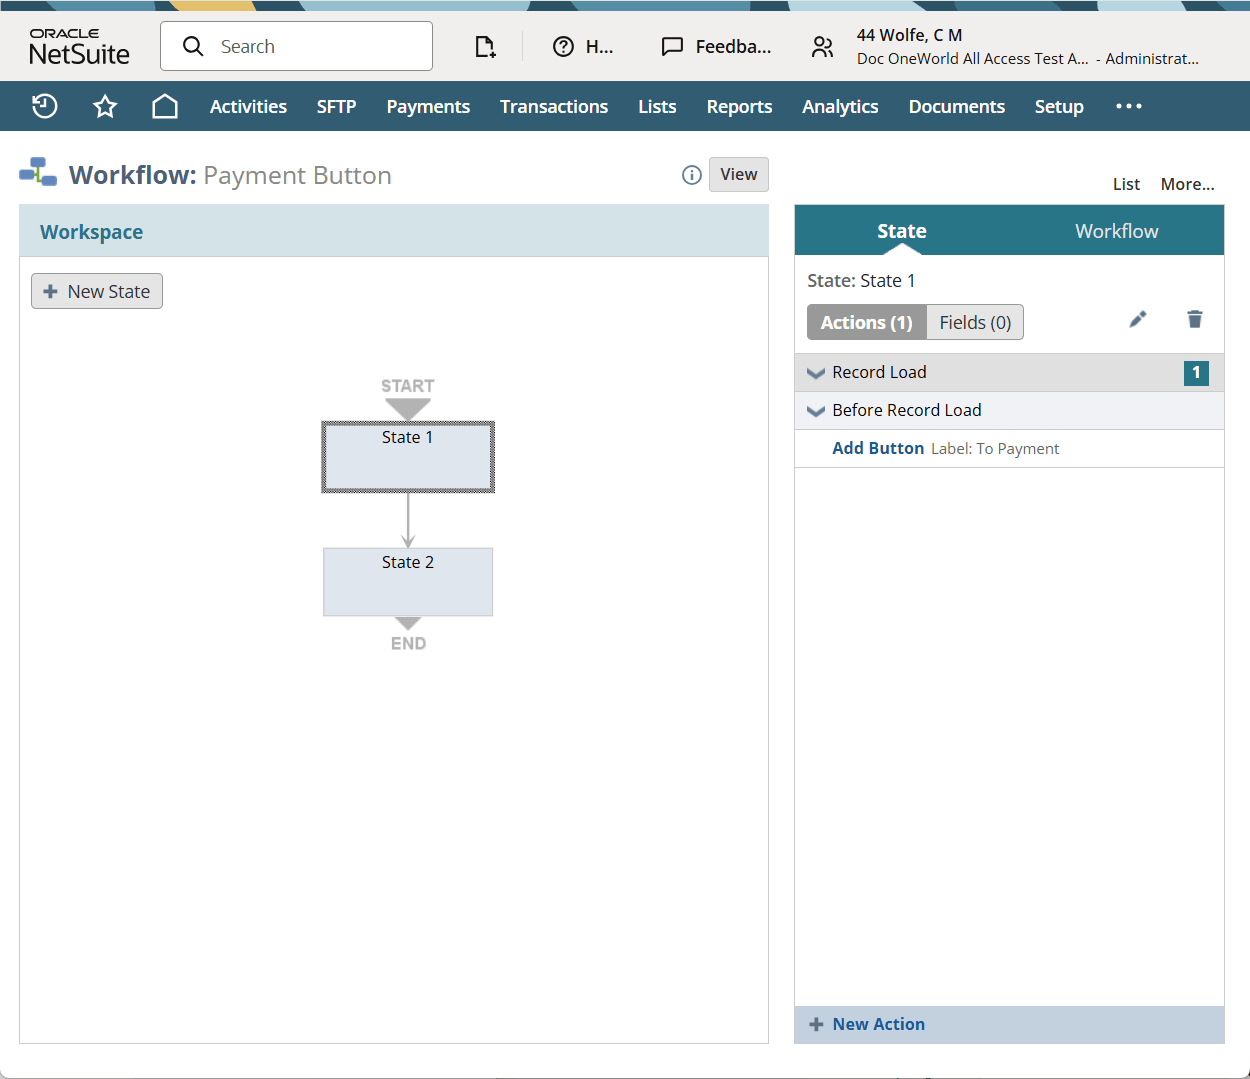Click the Oracle NetSuite logo
1250x1079 pixels.
point(79,47)
